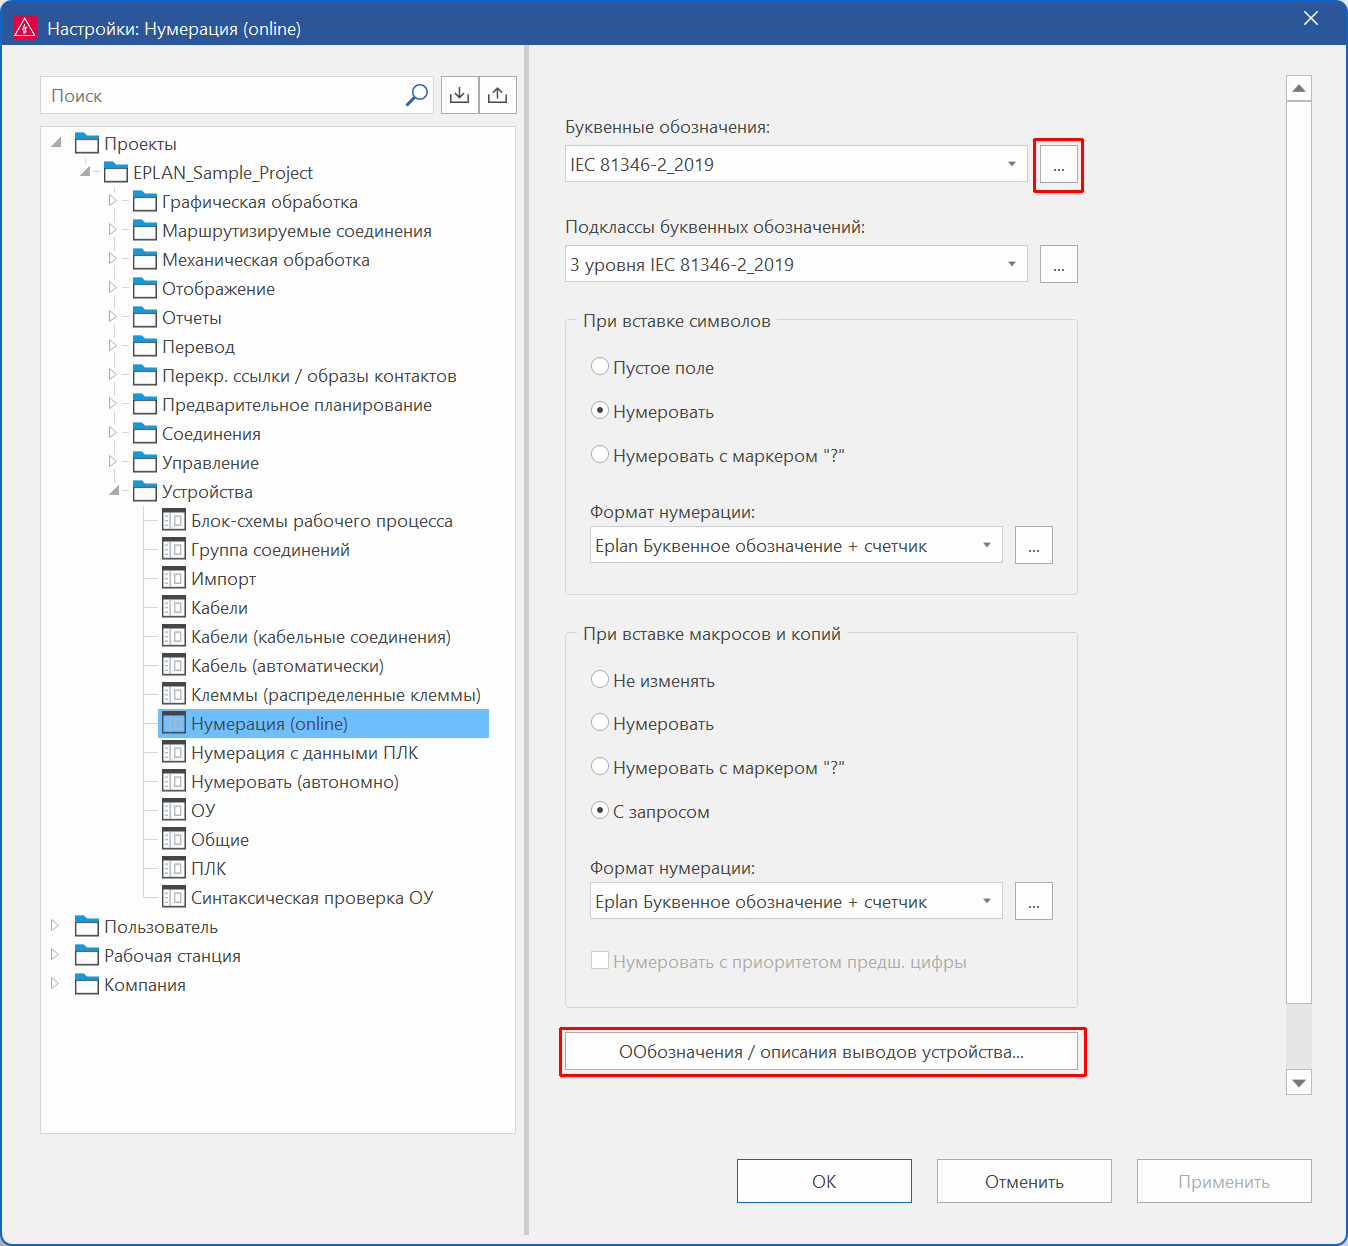Select Нумеровать с маркером "?" for symbols
The image size is (1348, 1246).
[x=600, y=455]
